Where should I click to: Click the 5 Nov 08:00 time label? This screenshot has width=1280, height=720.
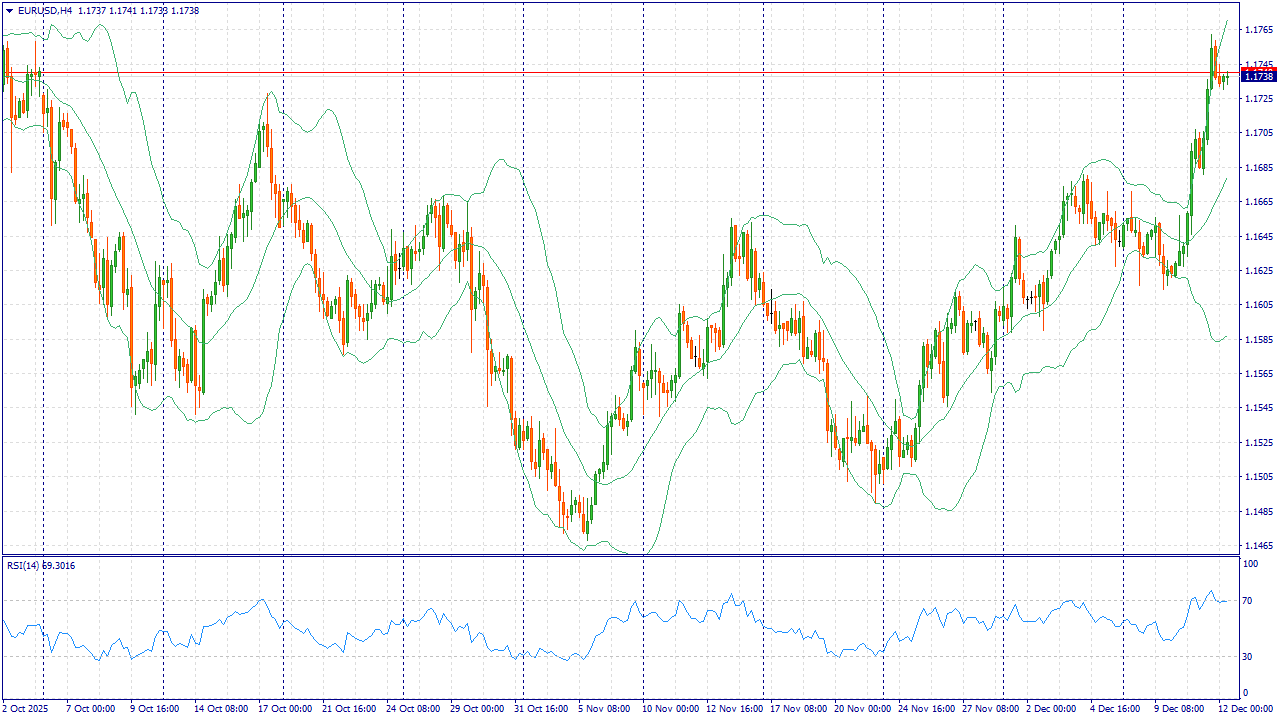pyautogui.click(x=605, y=708)
